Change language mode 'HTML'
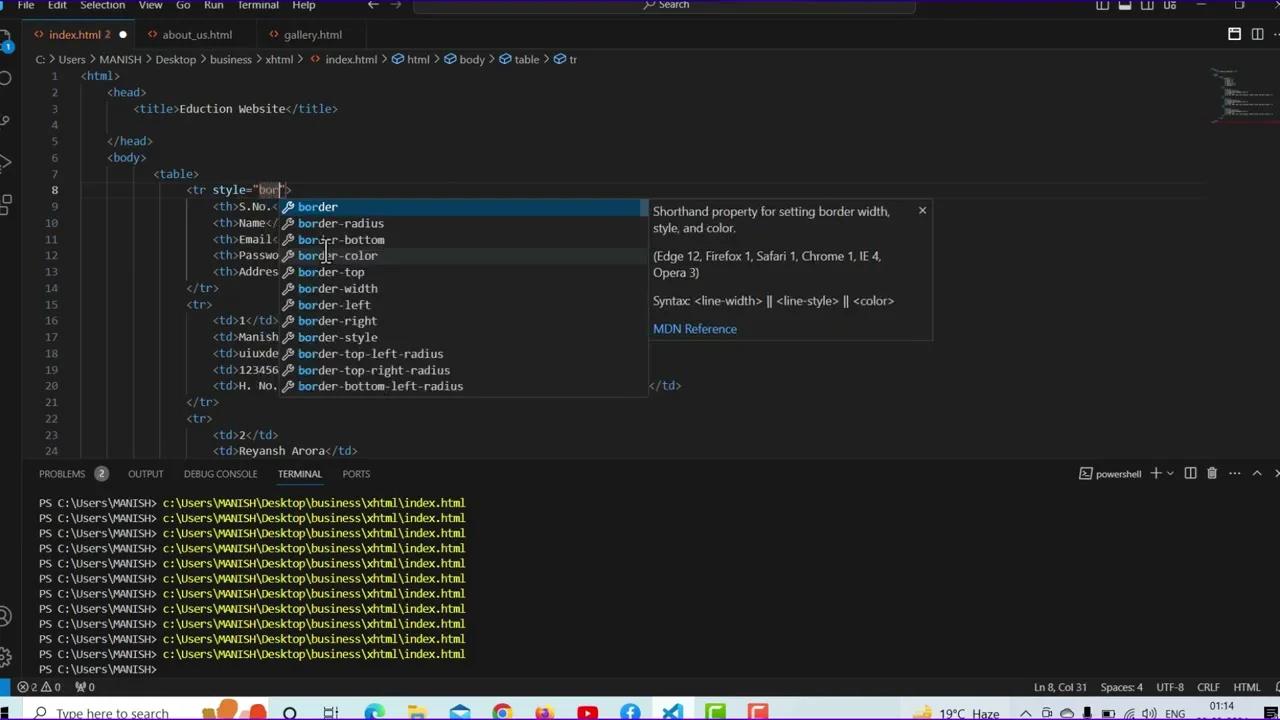This screenshot has height=720, width=1280. pos(1246,687)
